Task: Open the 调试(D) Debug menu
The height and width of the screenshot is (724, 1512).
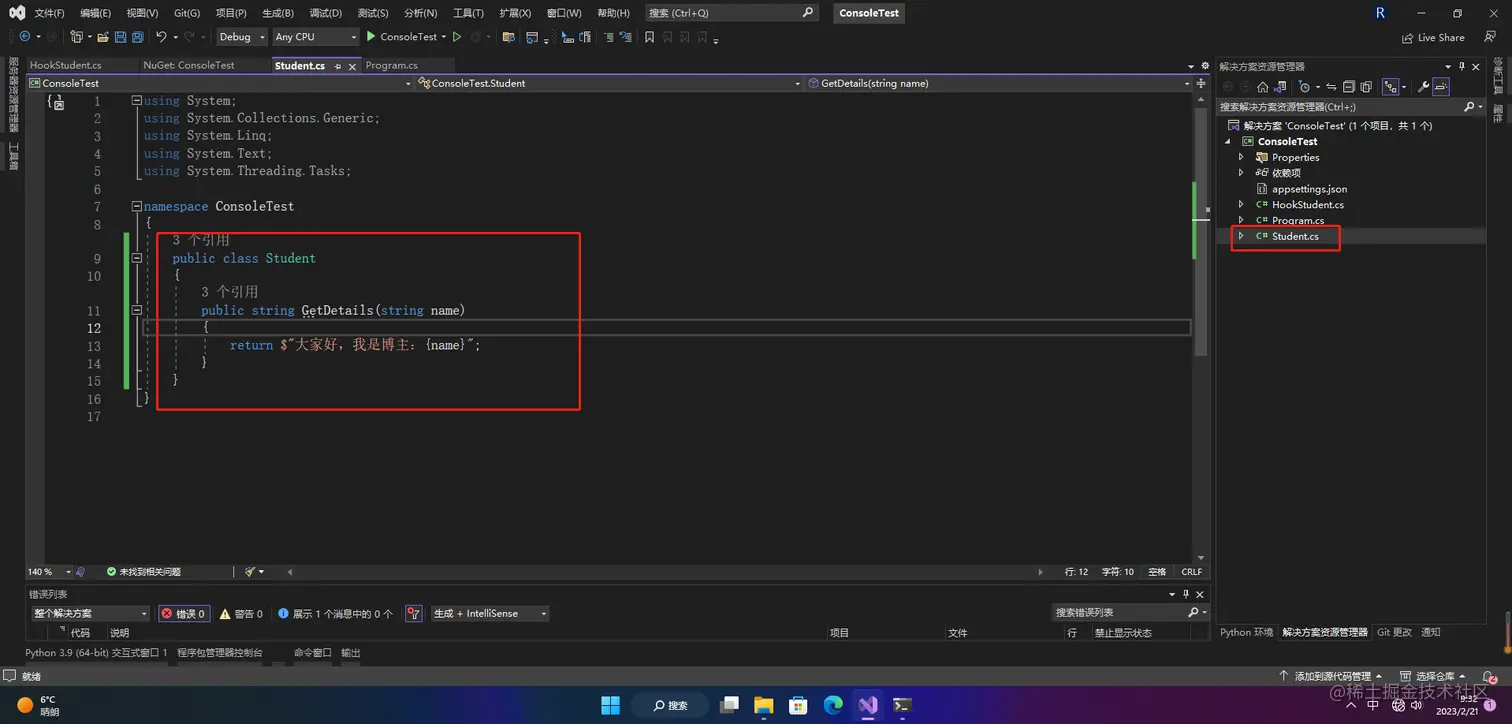Action: click(325, 13)
